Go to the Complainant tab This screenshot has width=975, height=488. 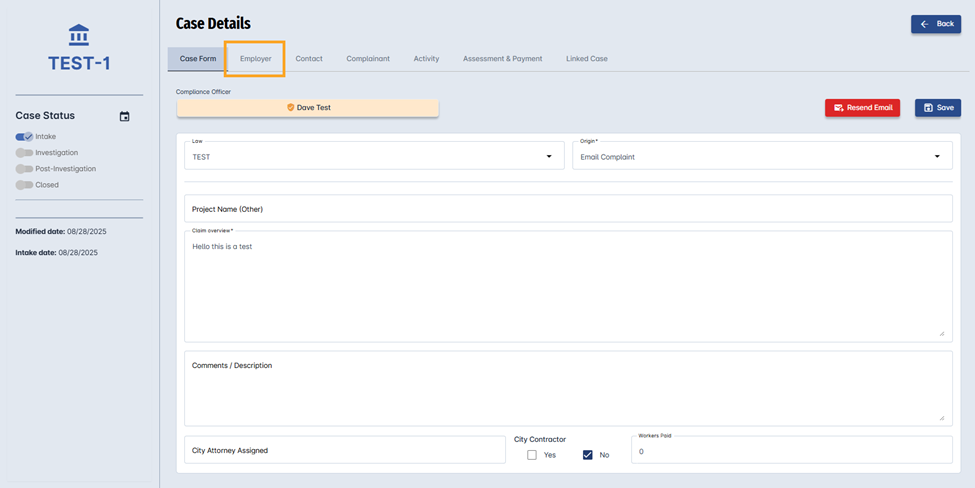point(368,58)
